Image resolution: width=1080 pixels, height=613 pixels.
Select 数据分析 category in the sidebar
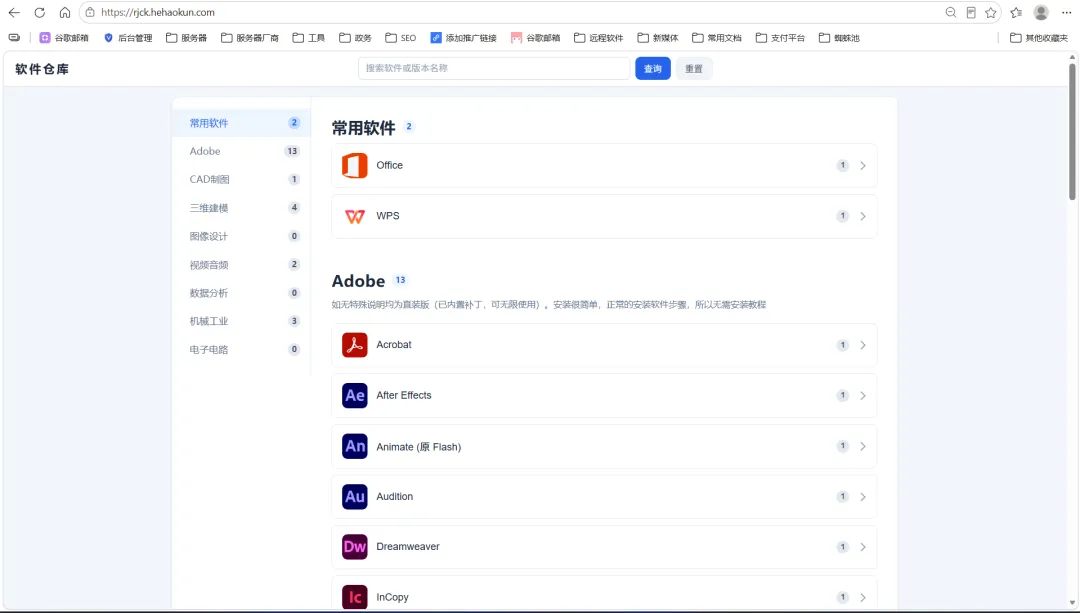click(x=242, y=293)
